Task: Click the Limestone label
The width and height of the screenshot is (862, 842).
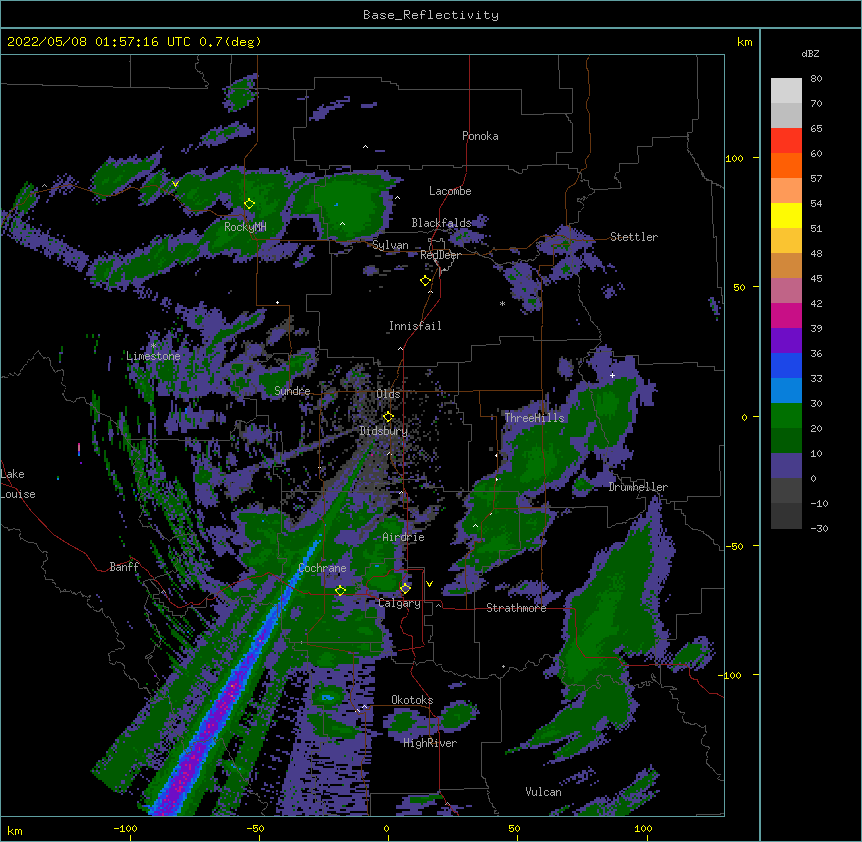Action: pyautogui.click(x=153, y=356)
